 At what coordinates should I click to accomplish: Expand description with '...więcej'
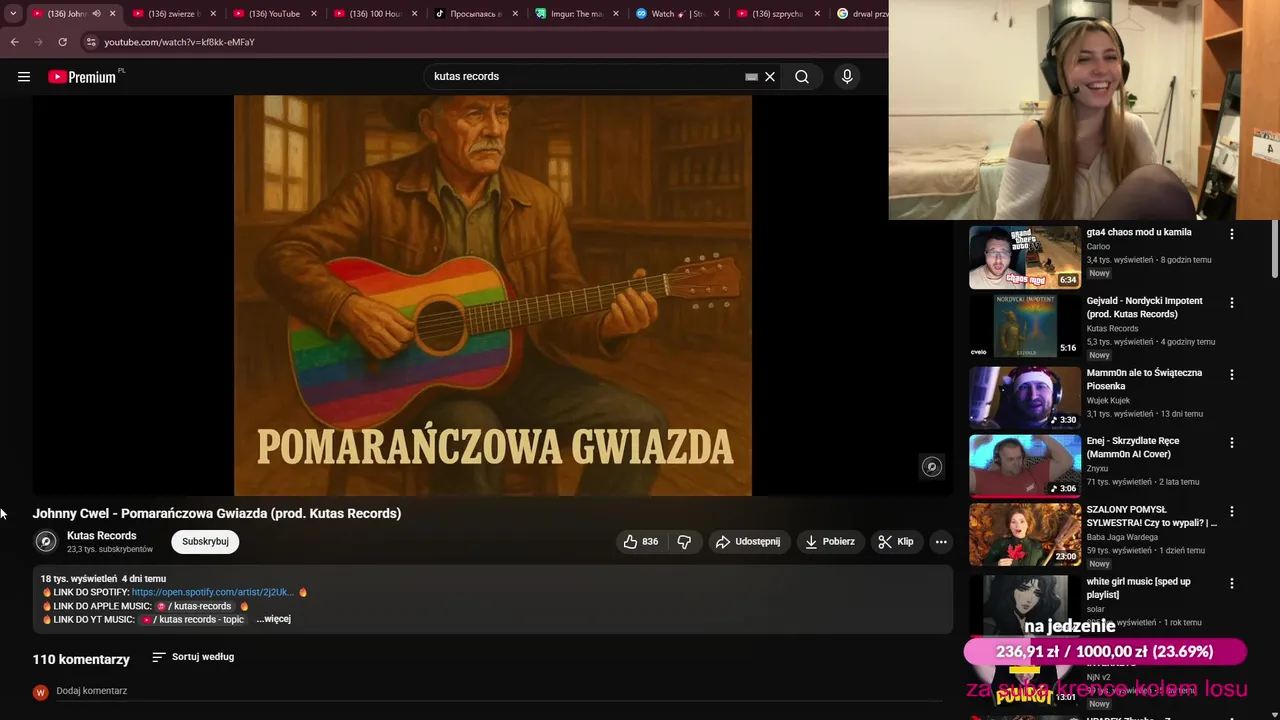[x=273, y=619]
